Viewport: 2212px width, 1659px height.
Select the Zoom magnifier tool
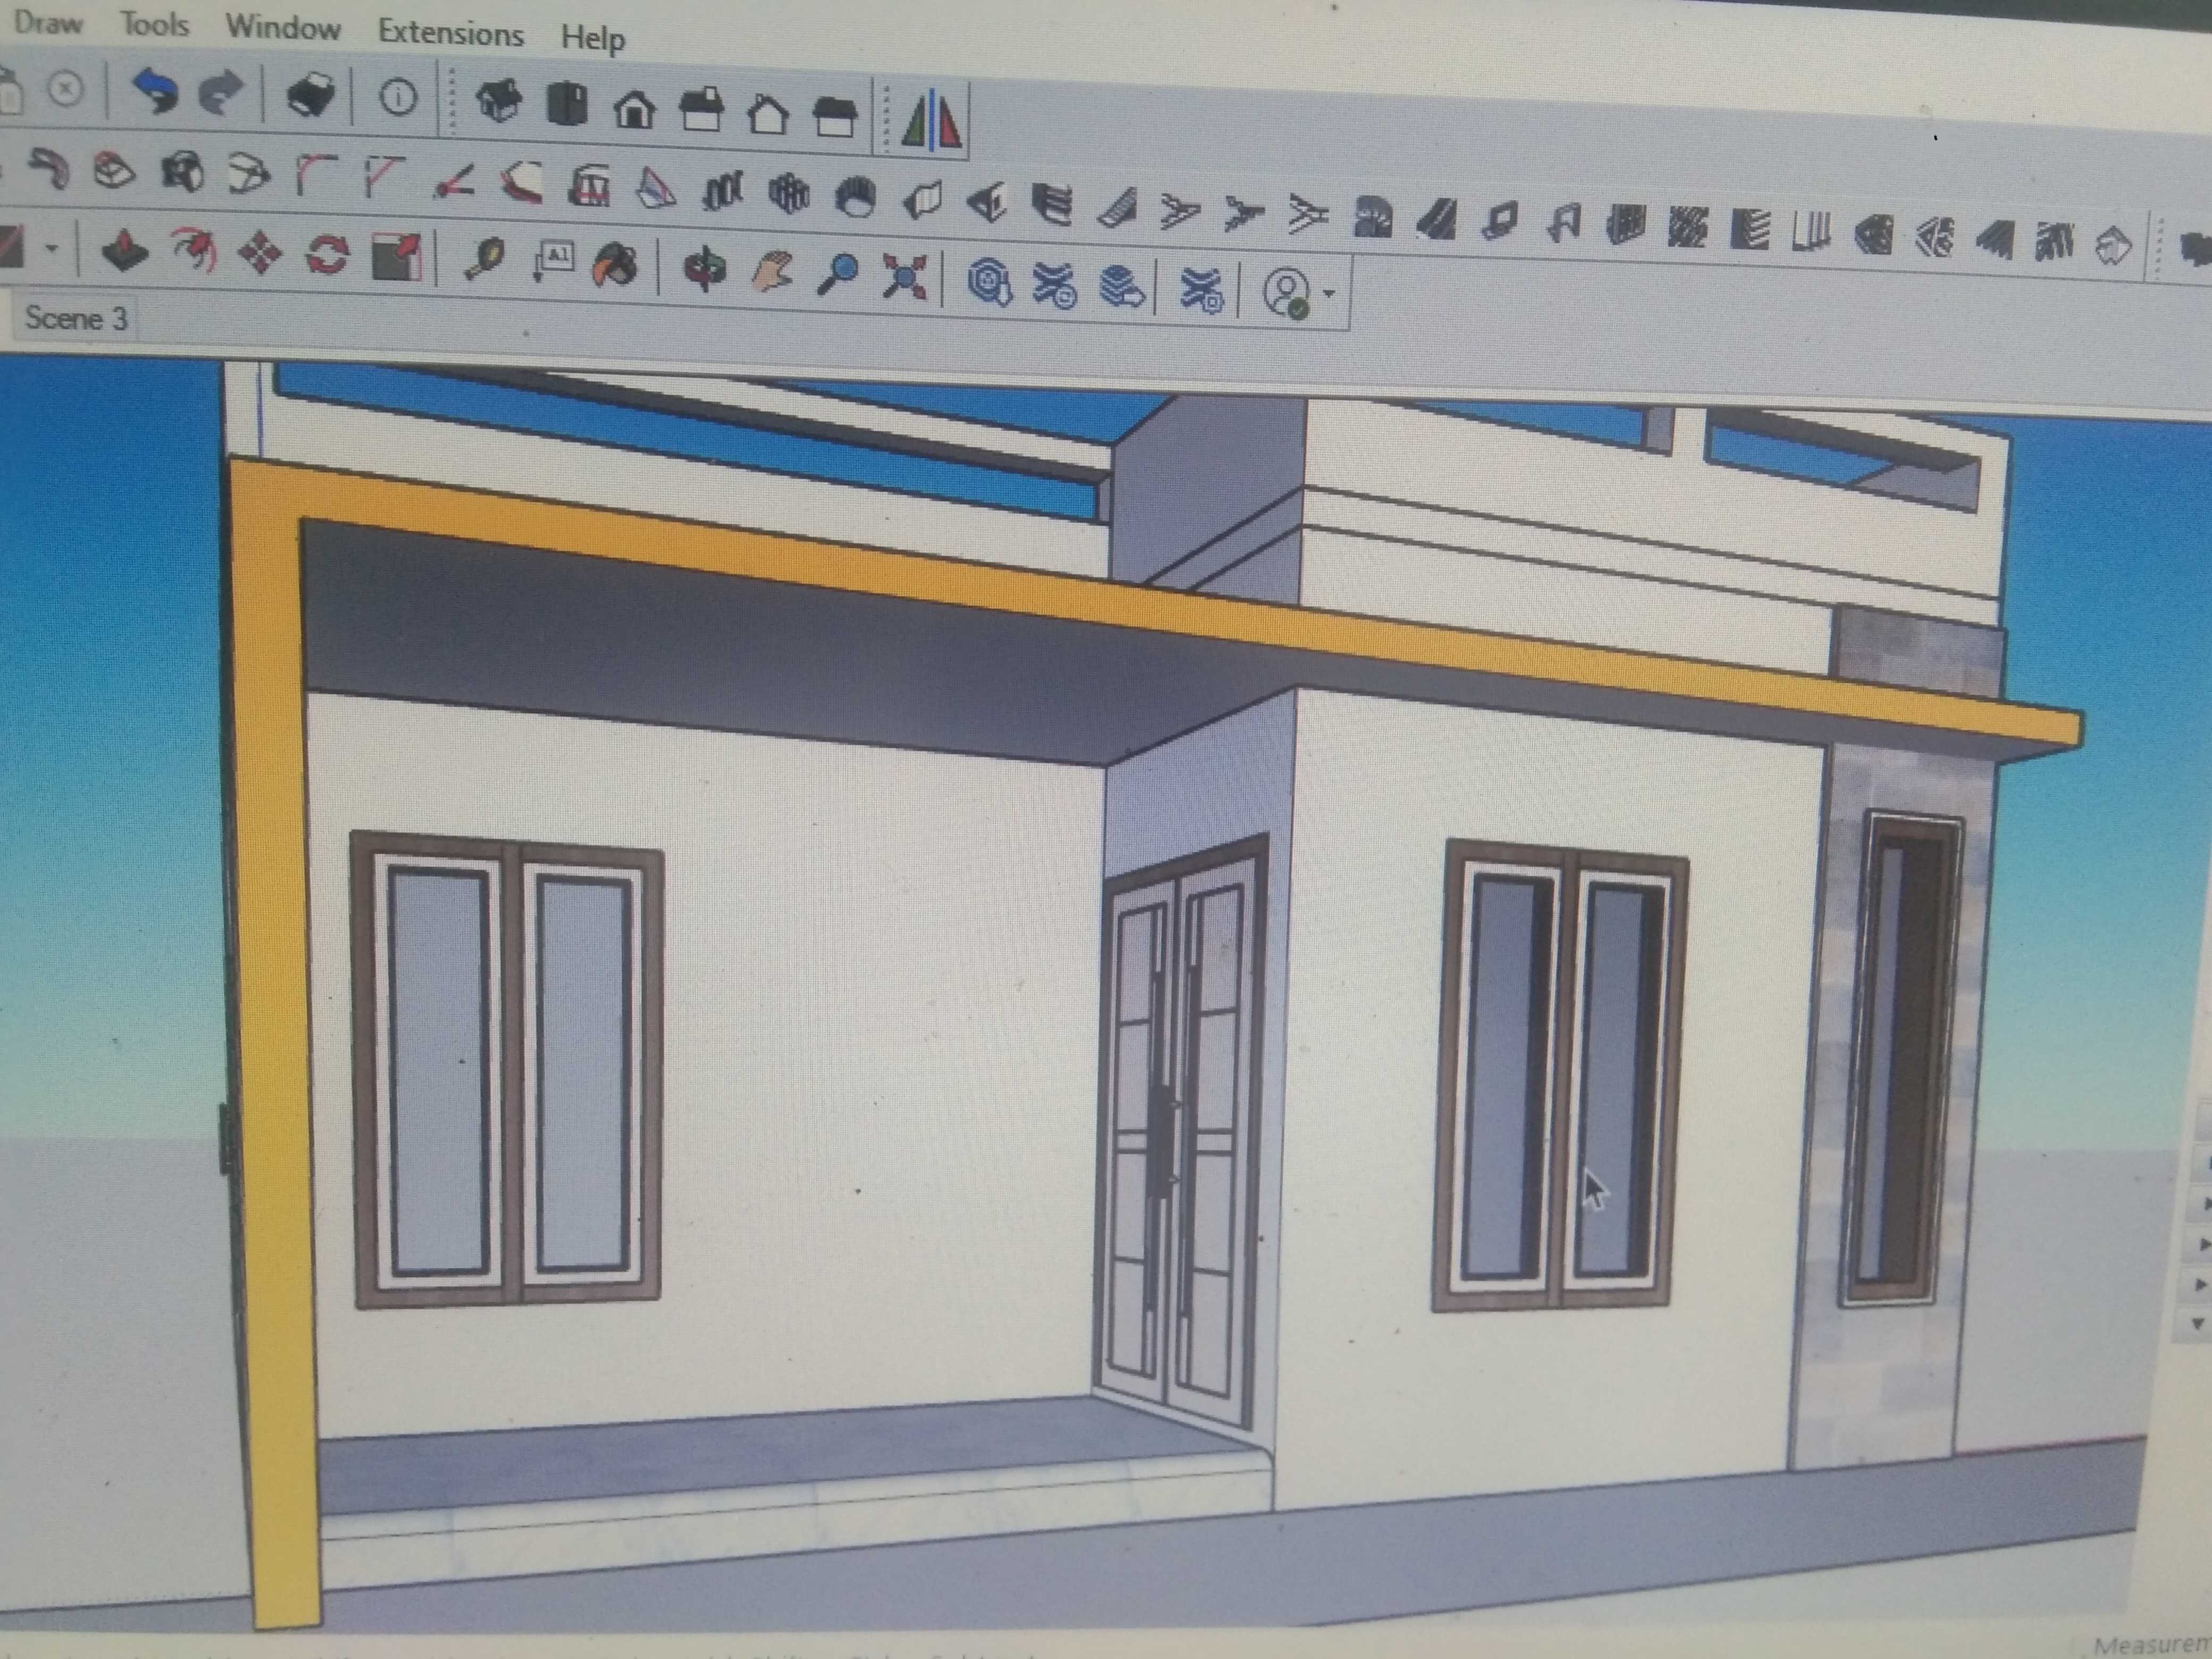(838, 274)
